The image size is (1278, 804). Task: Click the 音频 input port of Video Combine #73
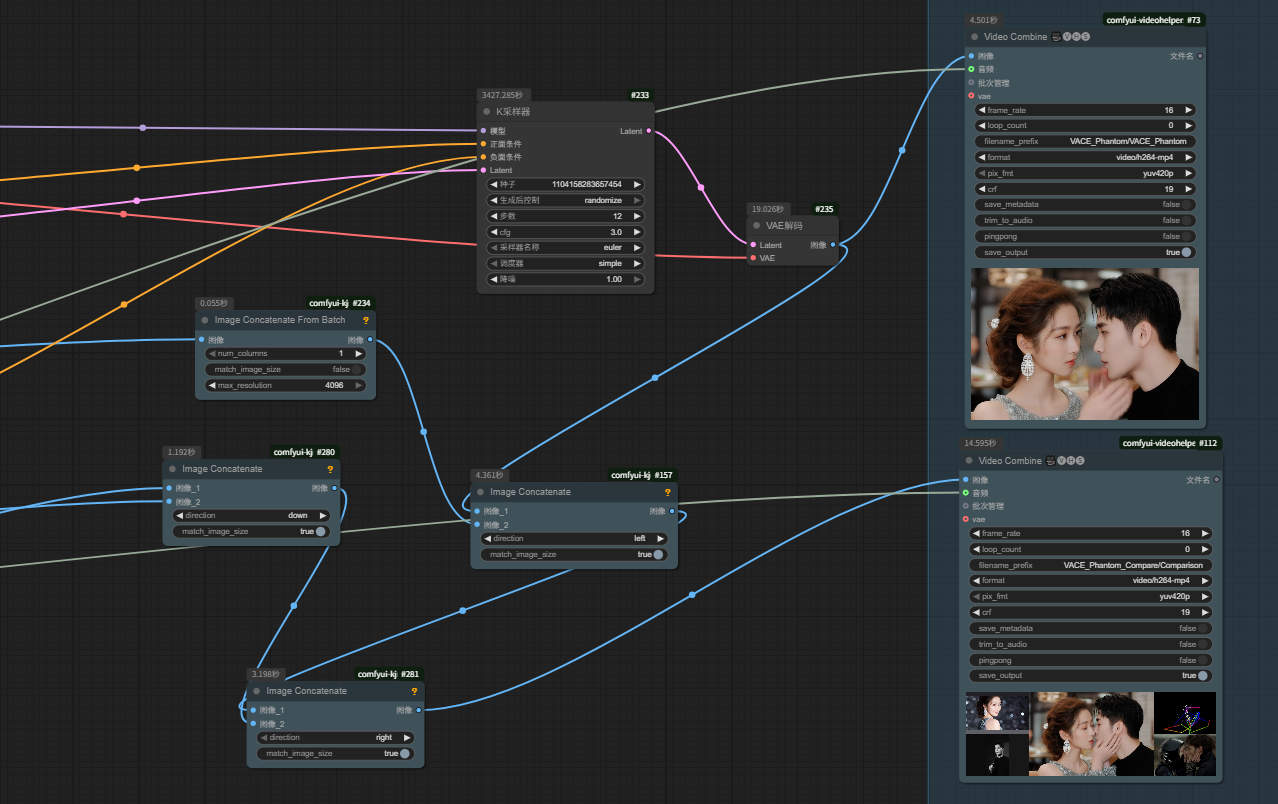970,69
